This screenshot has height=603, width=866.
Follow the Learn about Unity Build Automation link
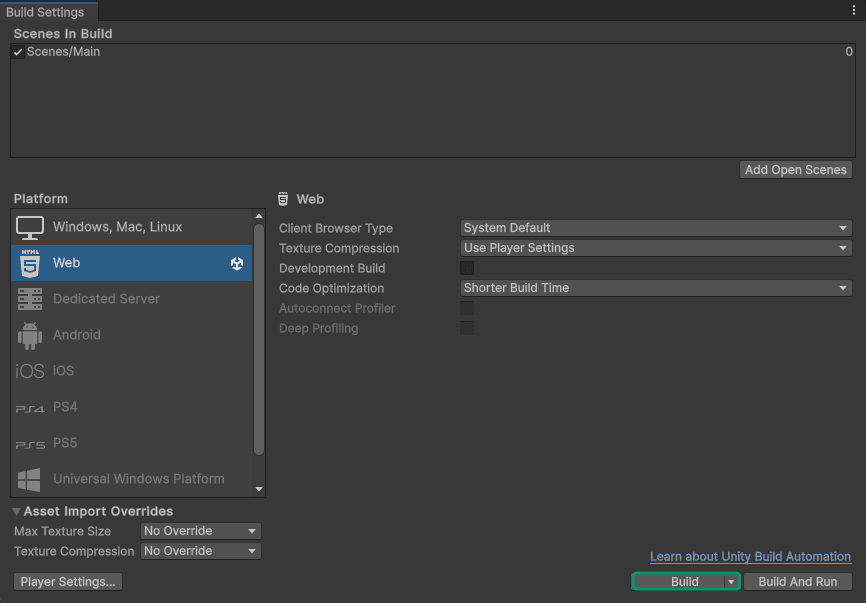750,556
